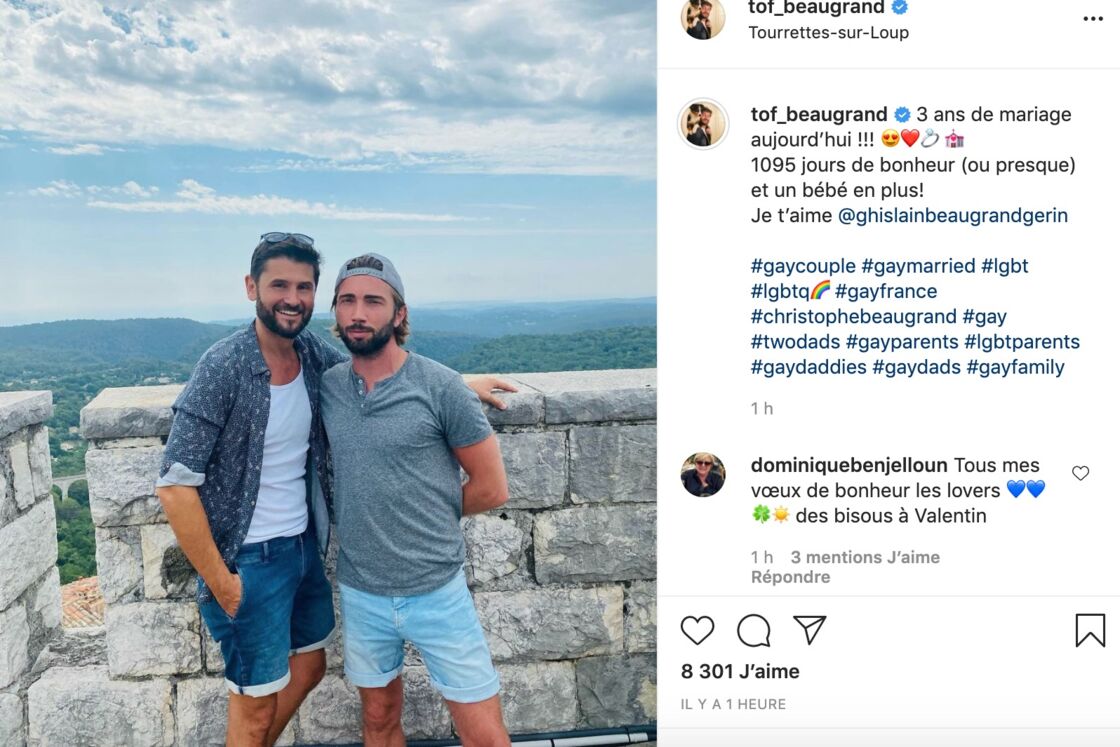Viewport: 1120px width, 747px height.
Task: Open the comment bubble icon
Action: click(x=754, y=630)
